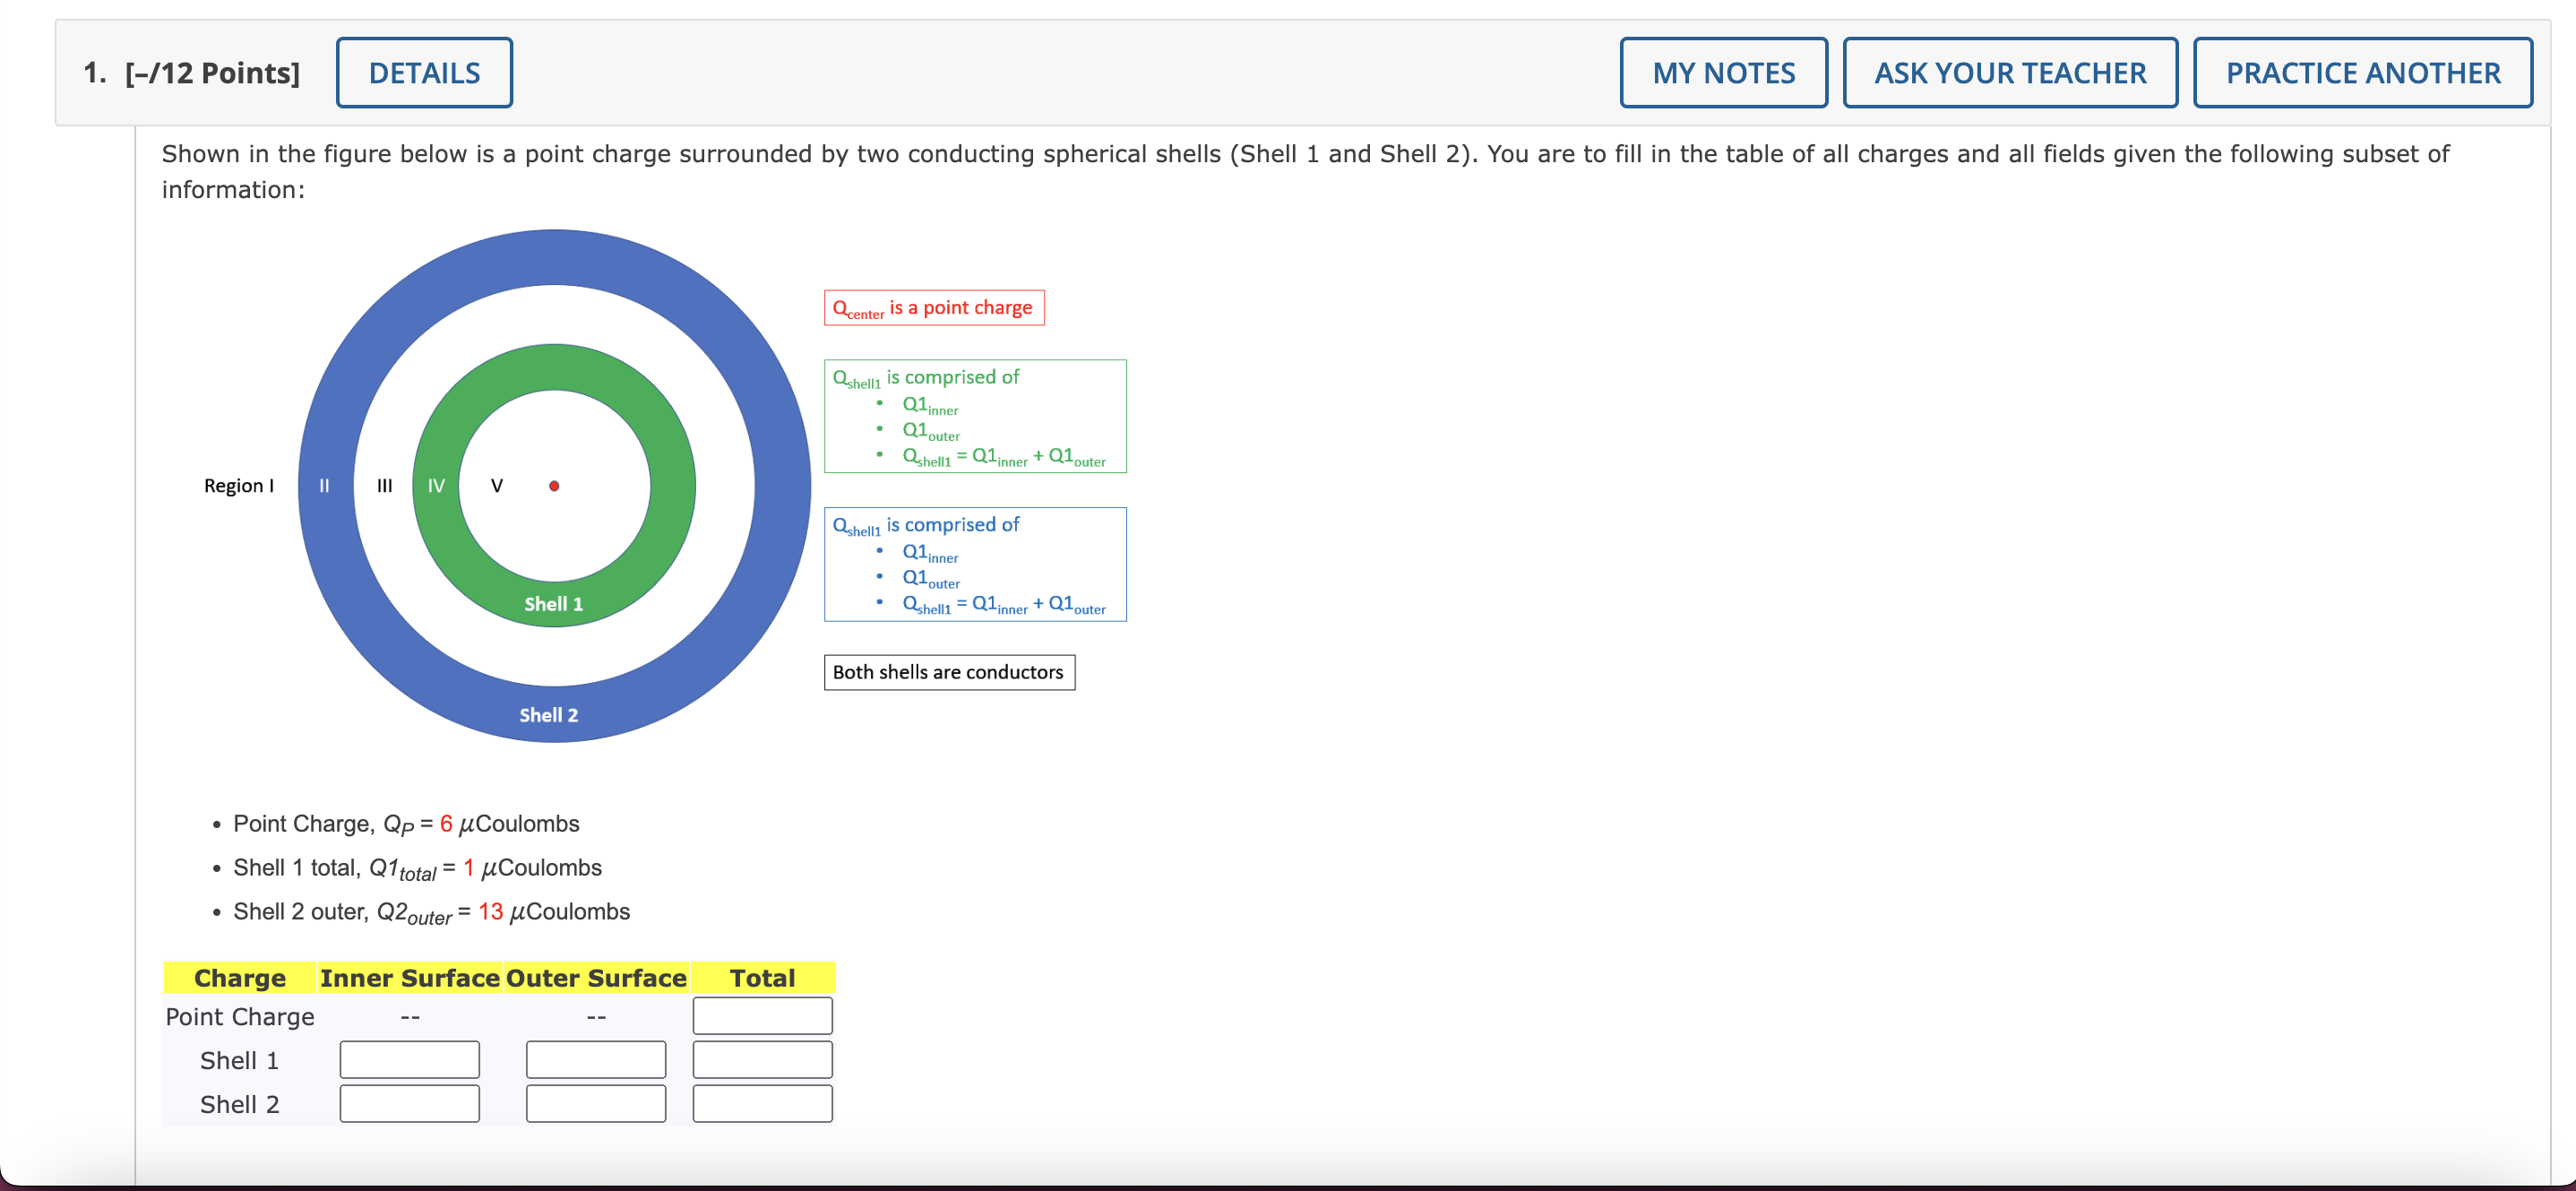Click Shell 1 Total input field

coord(762,1060)
